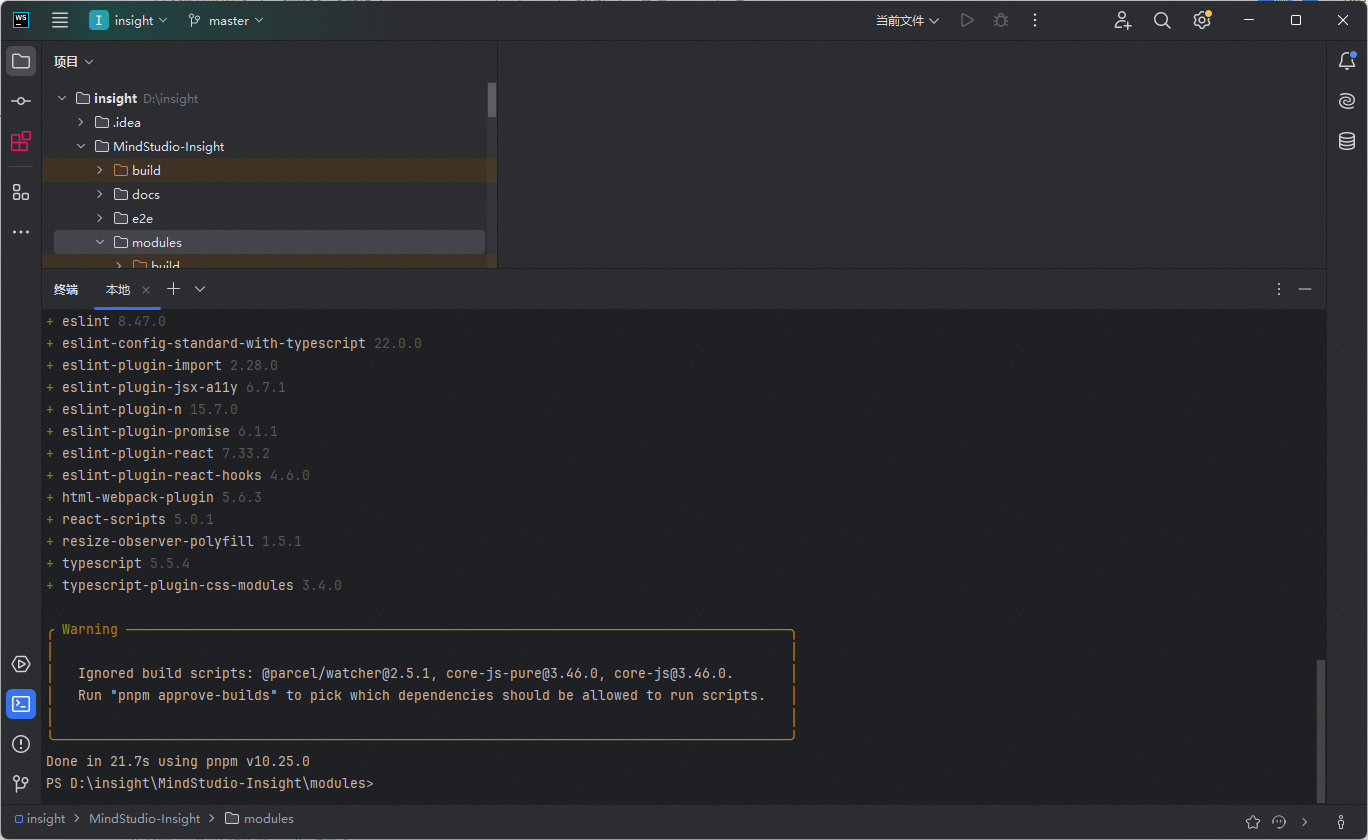Select the Terminal tool window icon
This screenshot has width=1368, height=840.
[x=21, y=704]
